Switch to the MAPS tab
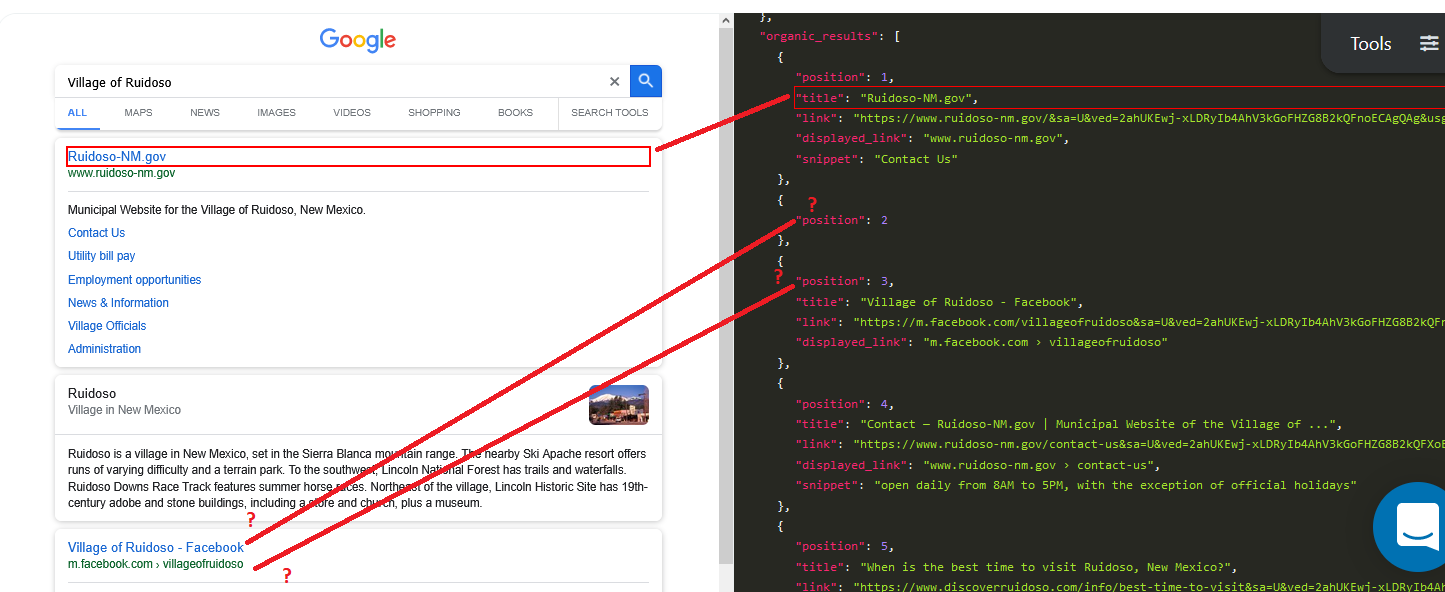Viewport: 1445px width, 592px height. [x=138, y=112]
